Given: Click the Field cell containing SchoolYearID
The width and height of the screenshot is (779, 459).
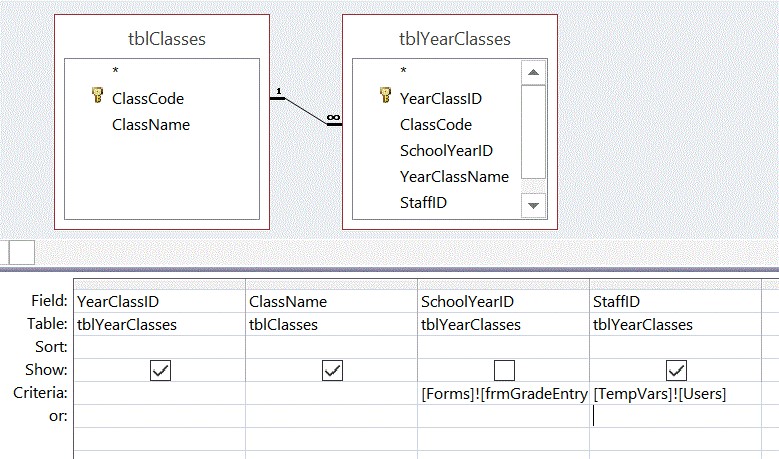Looking at the screenshot, I should (x=504, y=301).
